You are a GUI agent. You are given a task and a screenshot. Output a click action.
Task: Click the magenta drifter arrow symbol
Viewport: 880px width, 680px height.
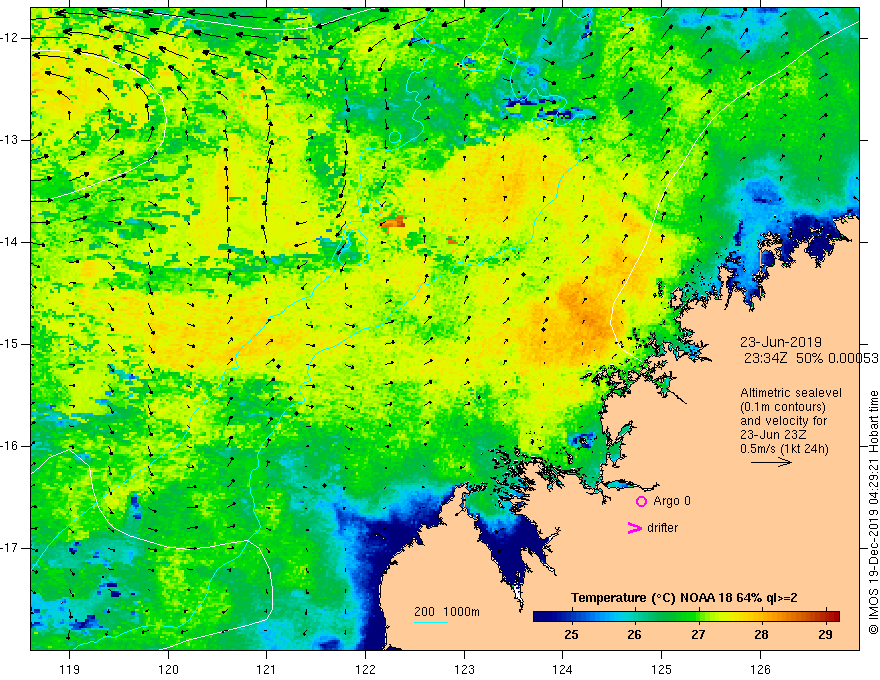pos(634,528)
